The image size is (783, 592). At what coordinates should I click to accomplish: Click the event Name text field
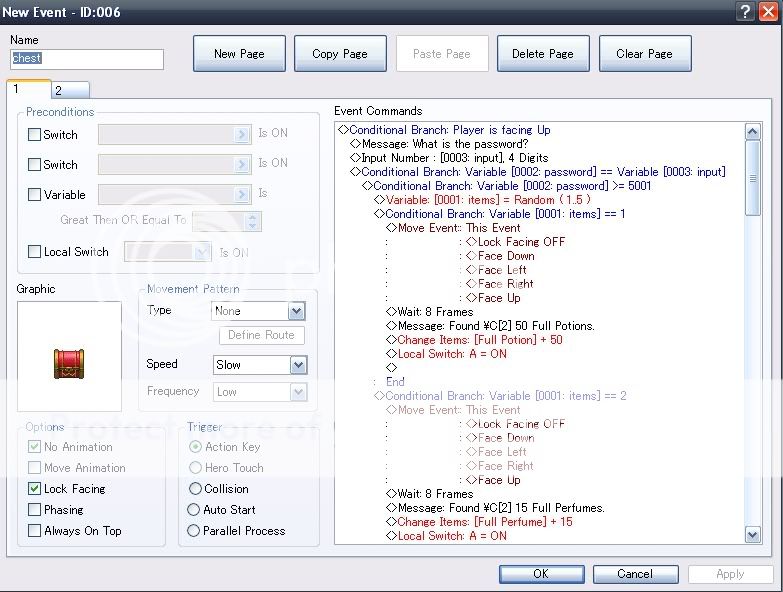(x=86, y=59)
